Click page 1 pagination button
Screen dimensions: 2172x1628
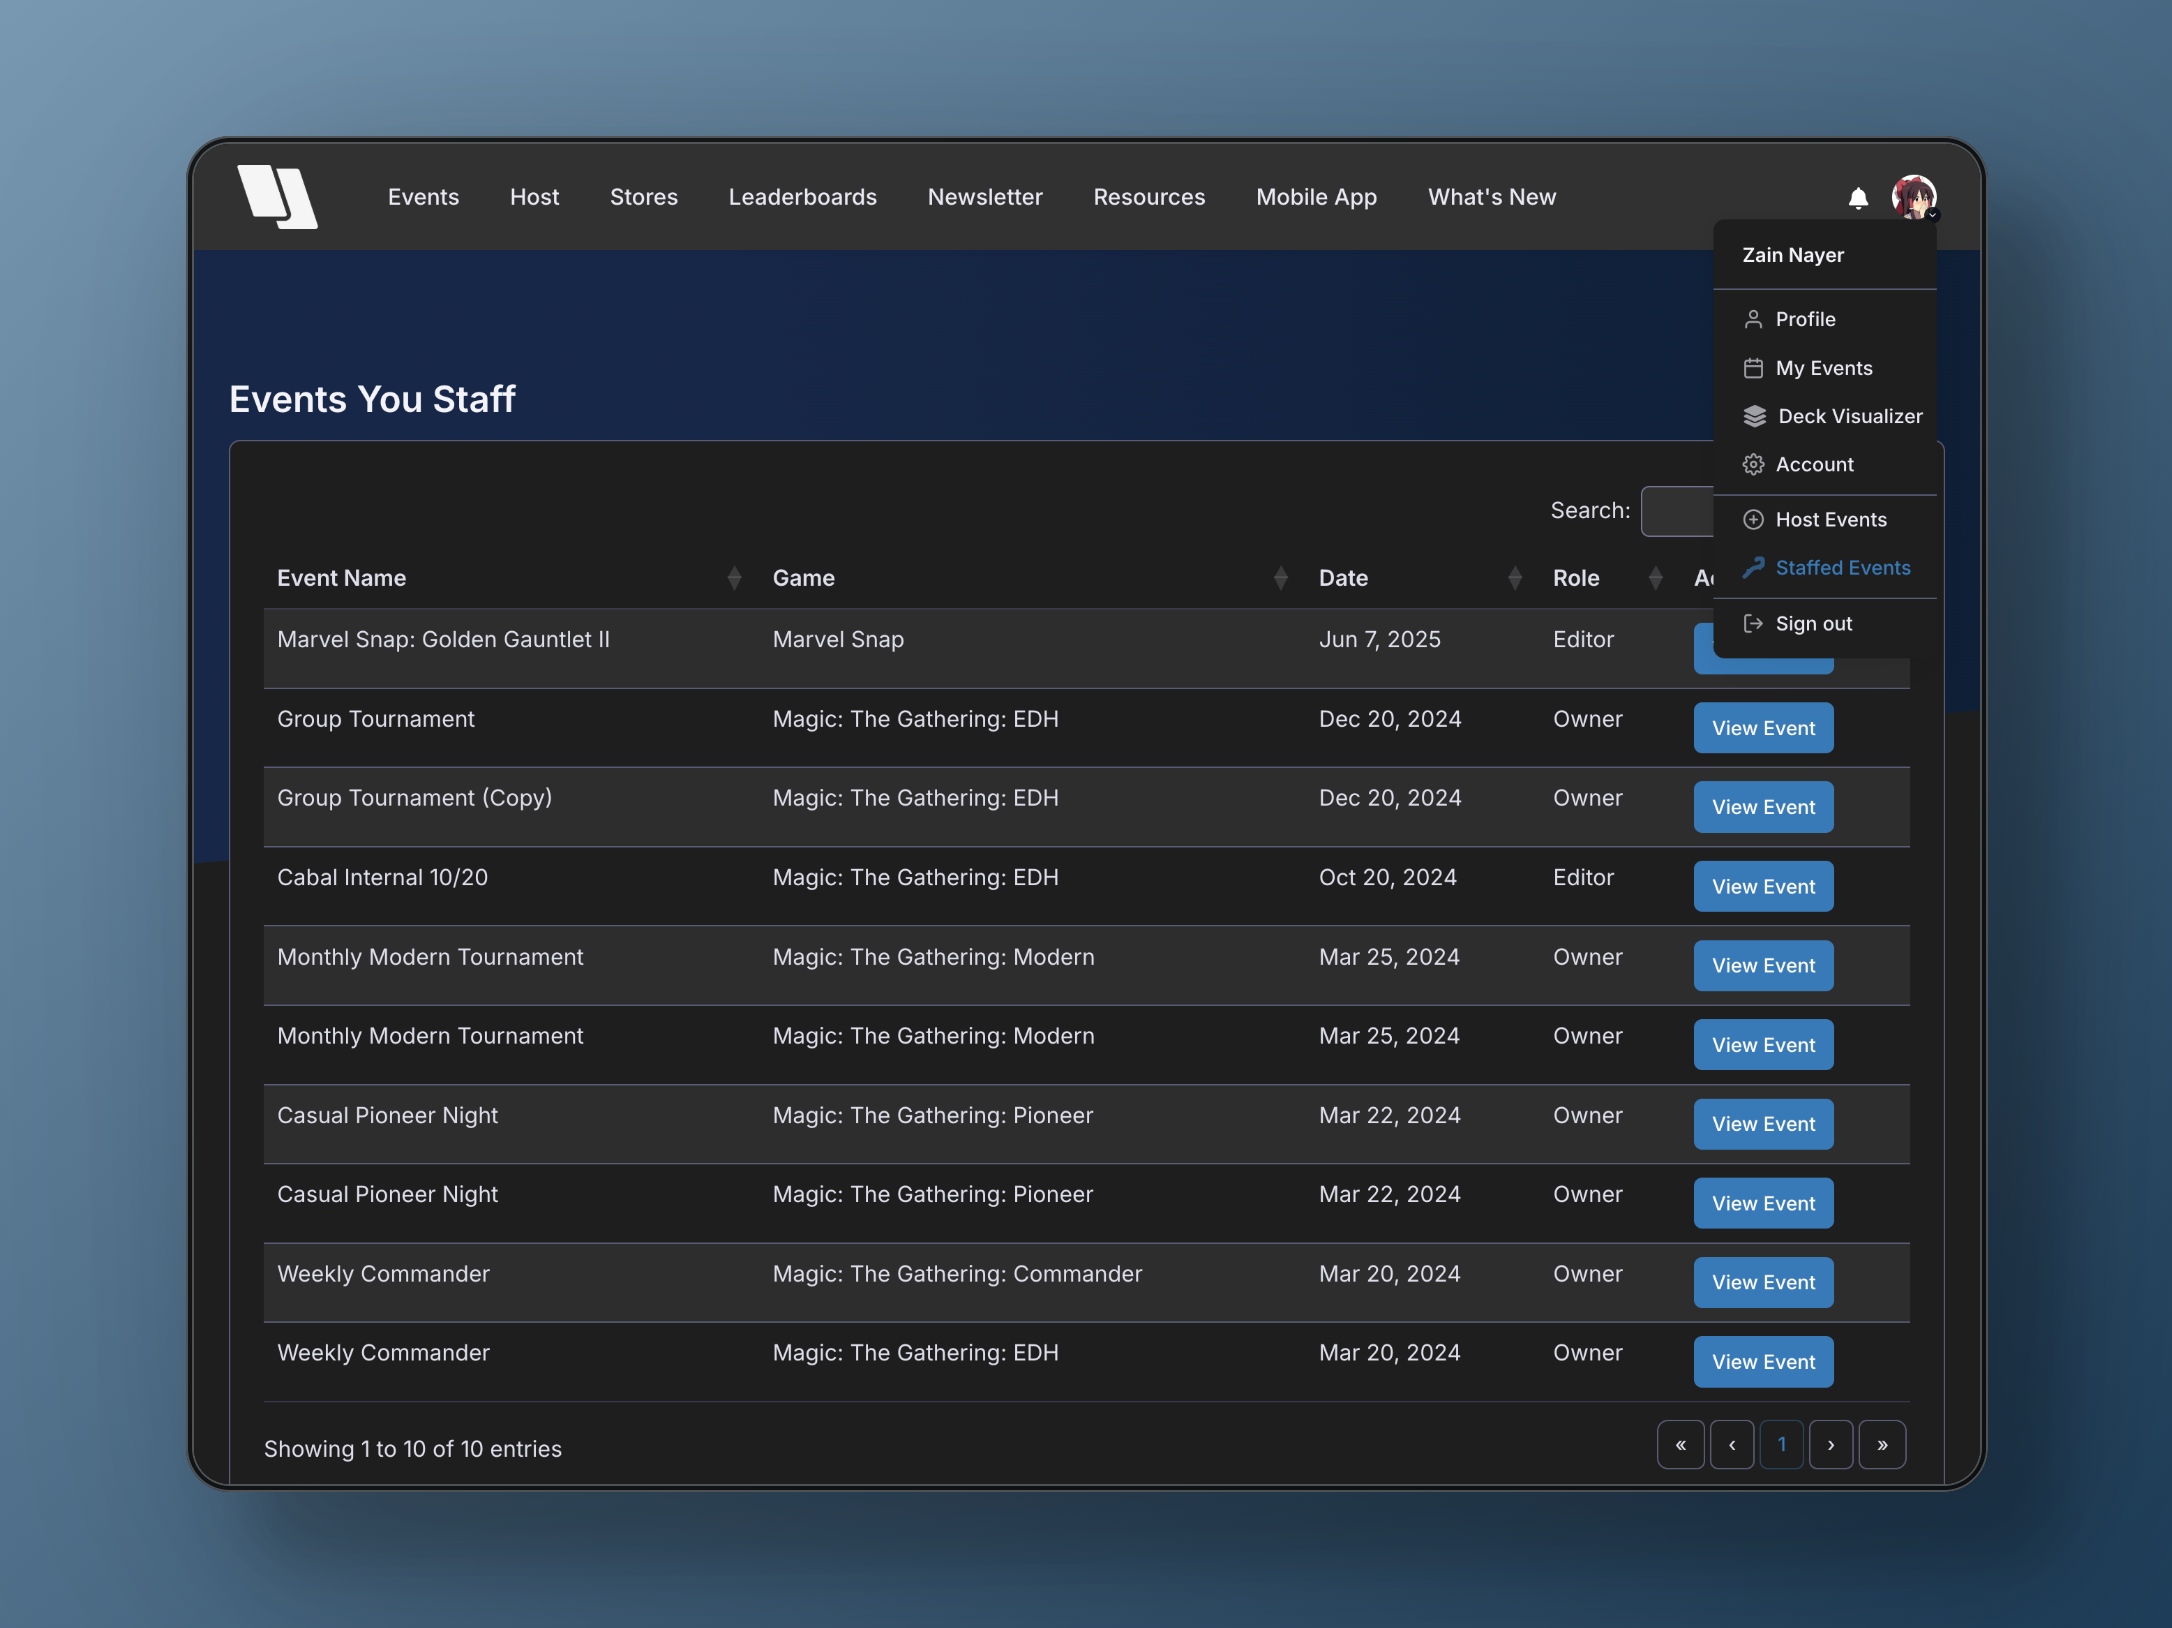point(1780,1445)
